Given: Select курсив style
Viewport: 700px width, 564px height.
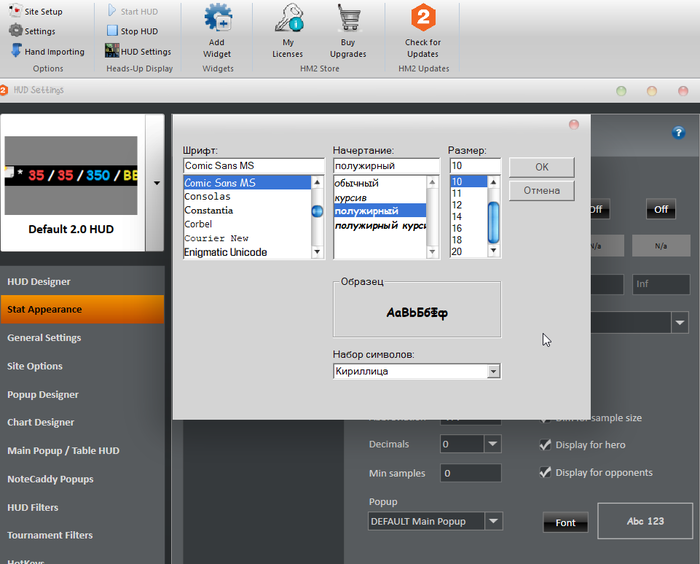Looking at the screenshot, I should tap(380, 197).
